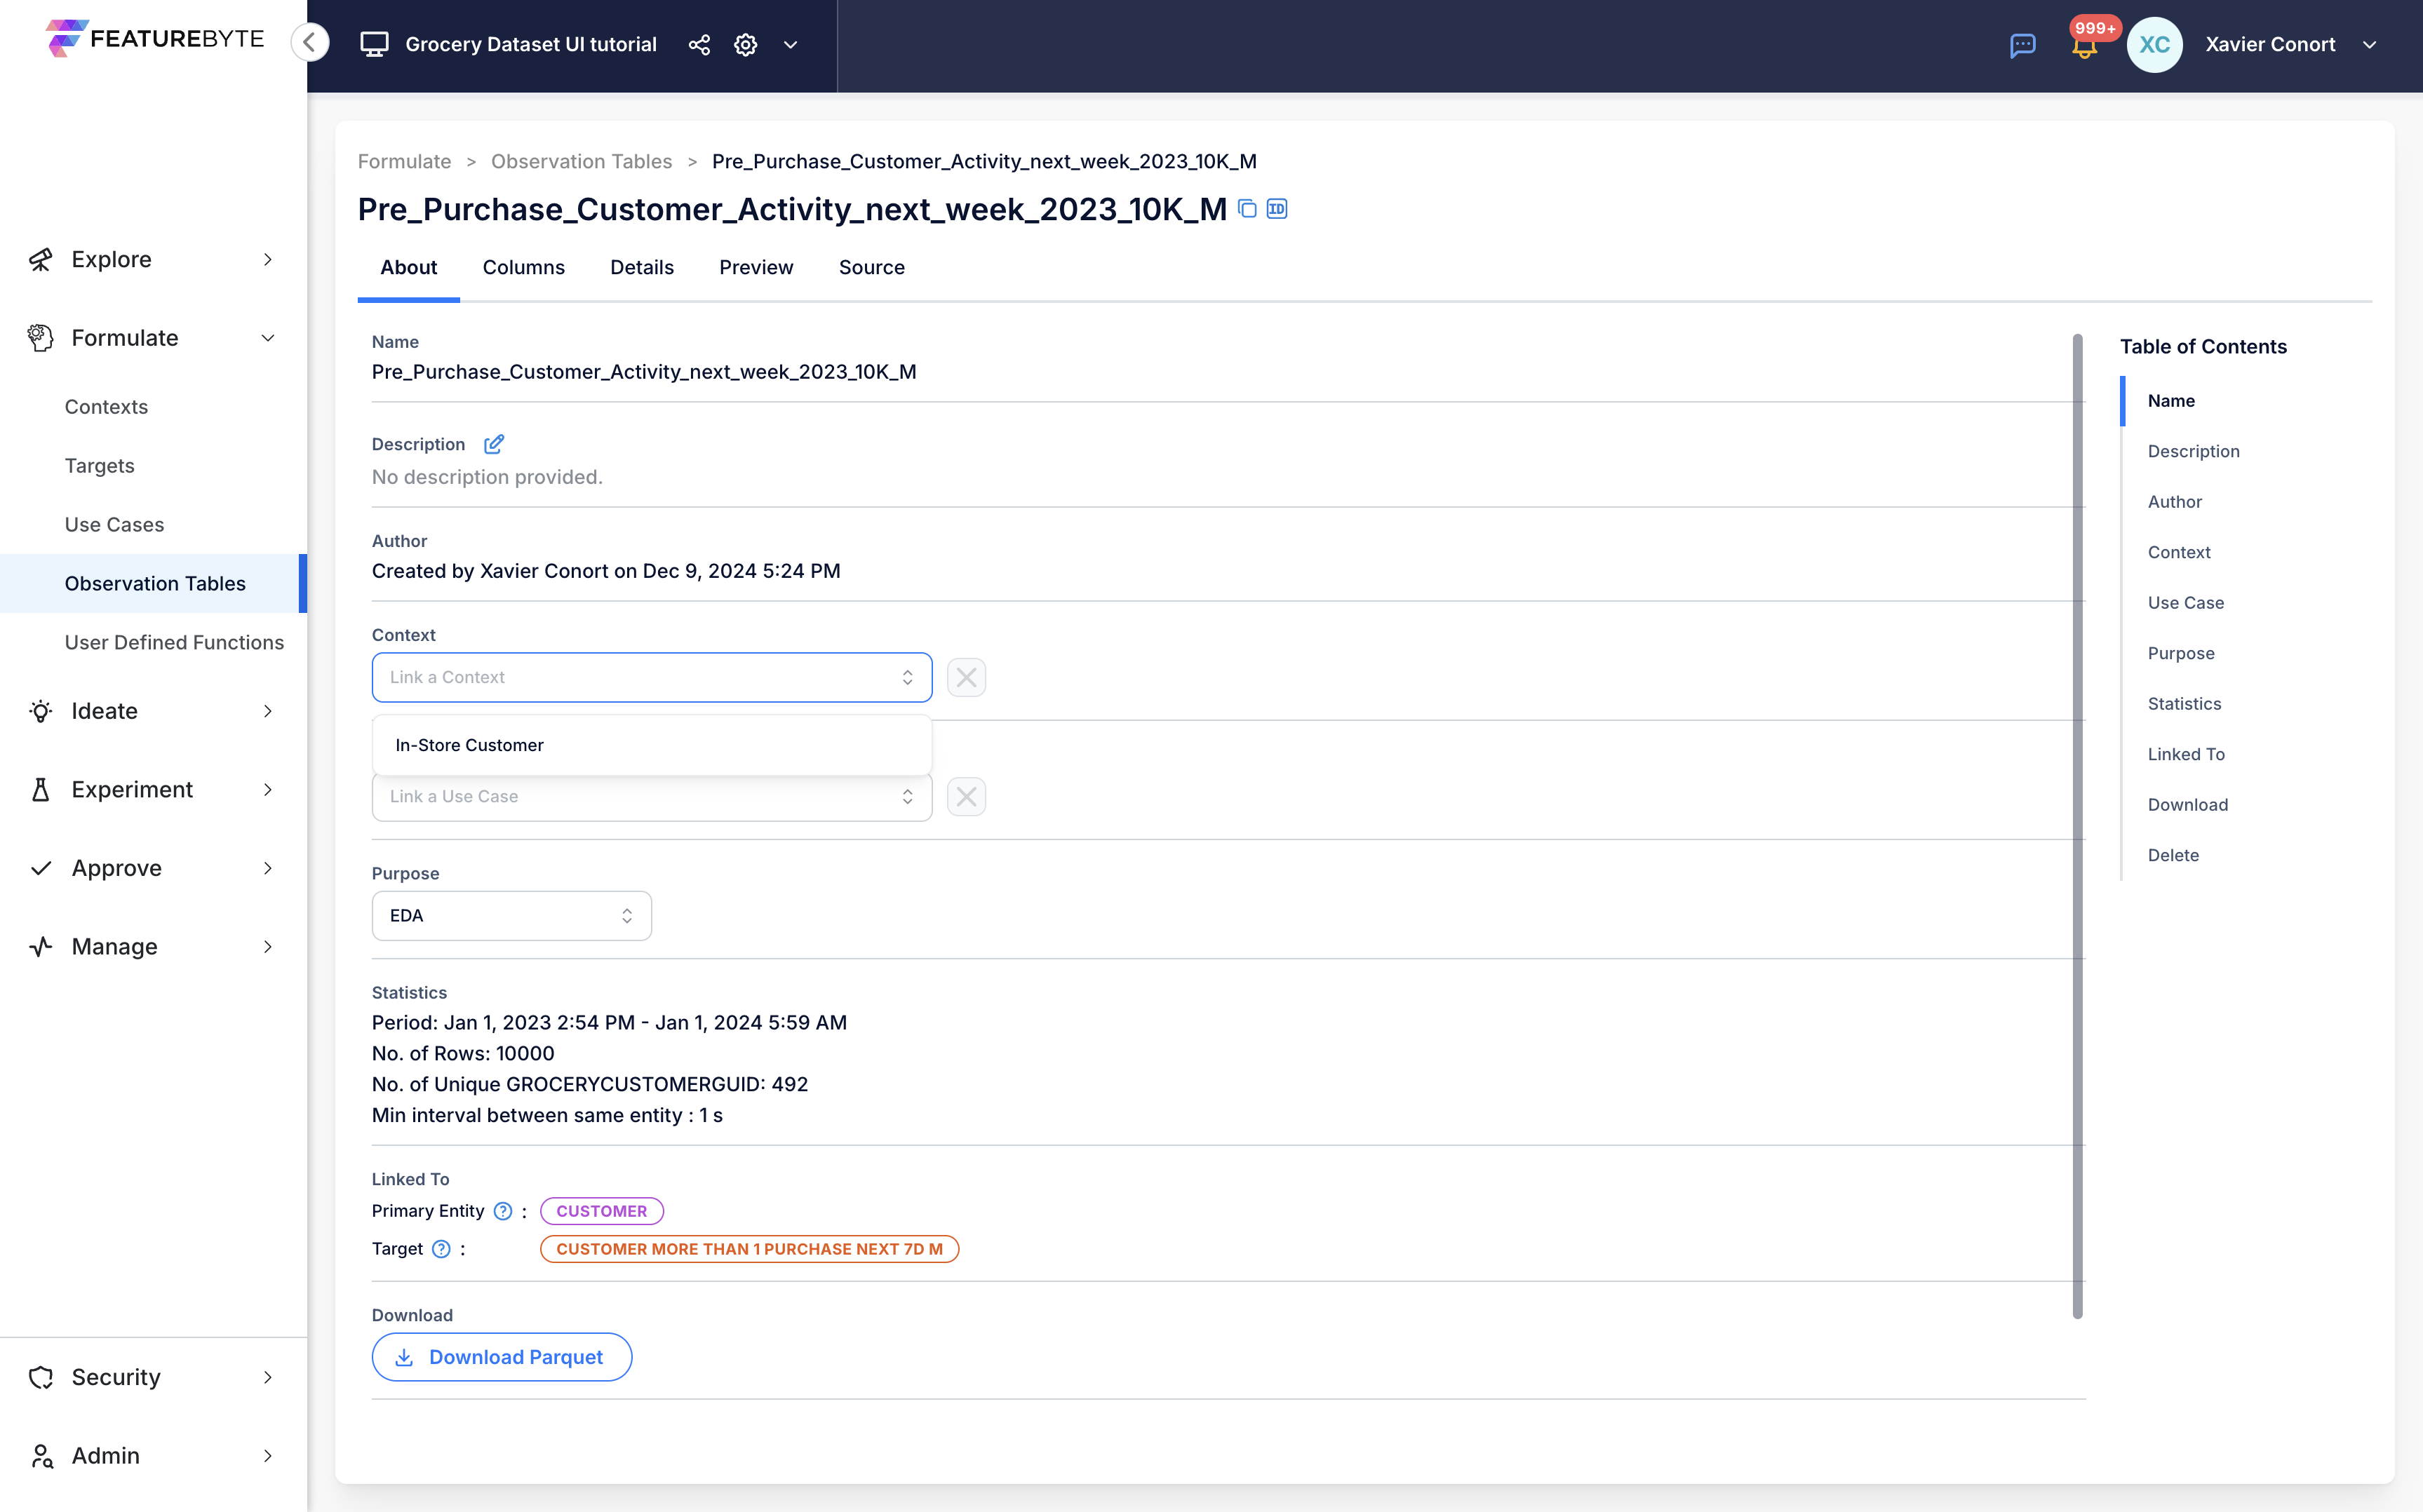Viewport: 2423px width, 1512px height.
Task: Collapse the Formulate menu section
Action: 267,338
